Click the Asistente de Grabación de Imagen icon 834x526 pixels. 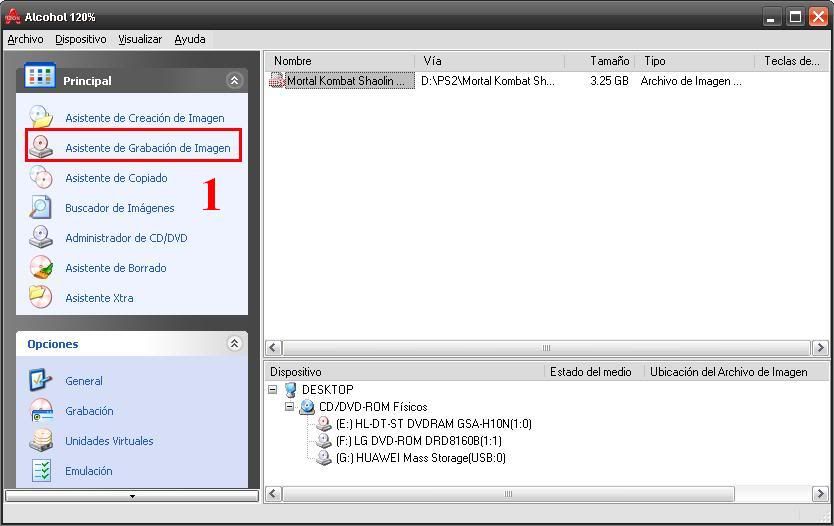pos(41,146)
